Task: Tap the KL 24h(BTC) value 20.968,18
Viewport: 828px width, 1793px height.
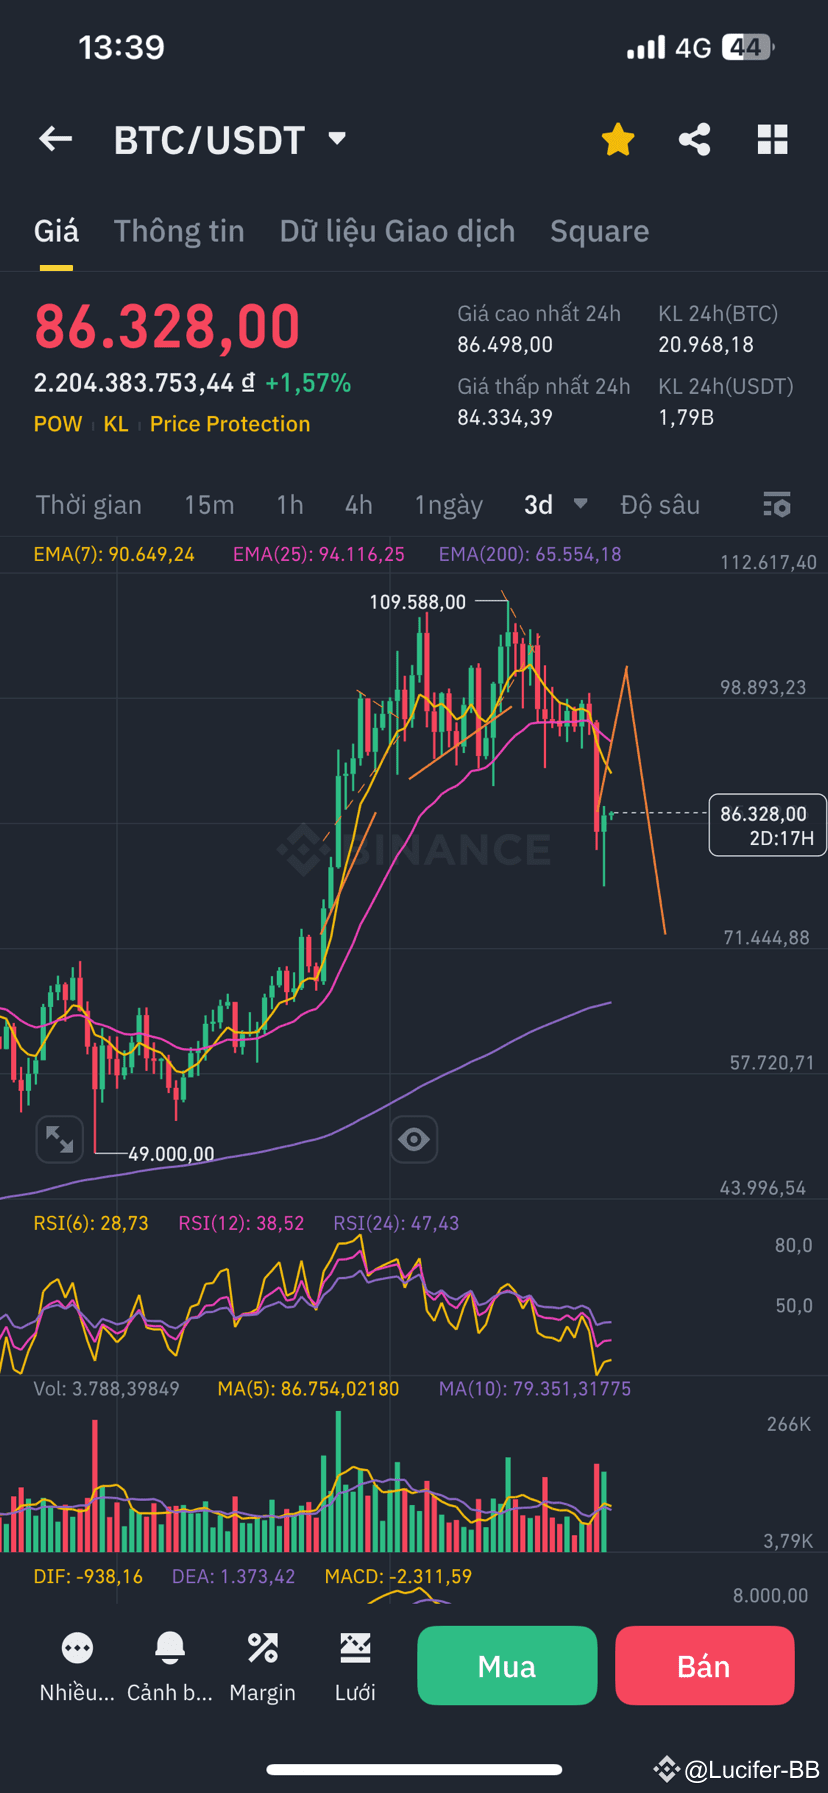Action: 706,345
